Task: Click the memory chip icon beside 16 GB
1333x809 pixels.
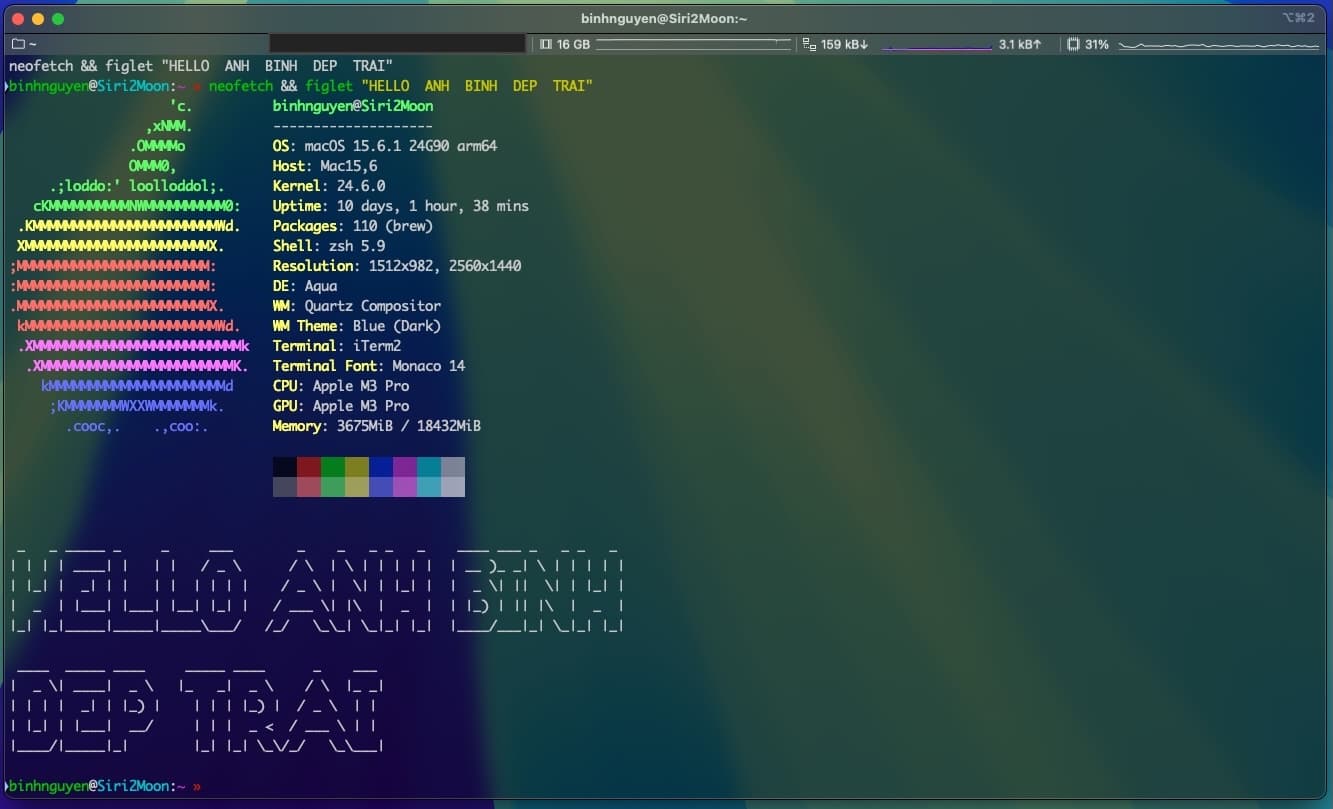Action: pyautogui.click(x=546, y=44)
